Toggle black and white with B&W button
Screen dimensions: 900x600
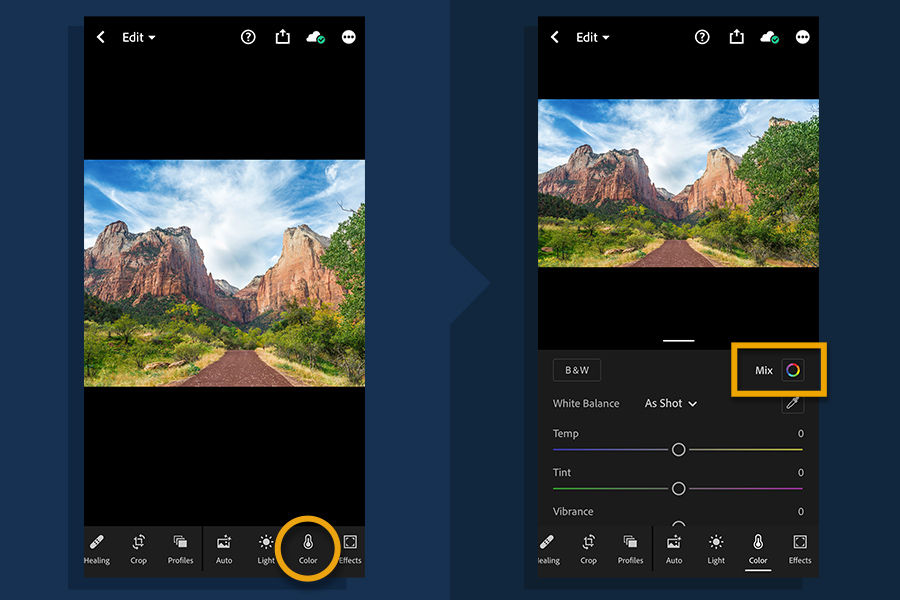click(577, 370)
